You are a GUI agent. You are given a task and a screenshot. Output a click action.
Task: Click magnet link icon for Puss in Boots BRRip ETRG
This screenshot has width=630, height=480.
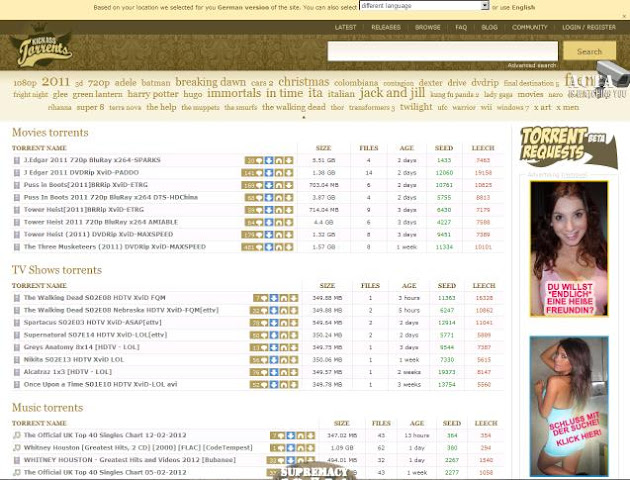(279, 185)
